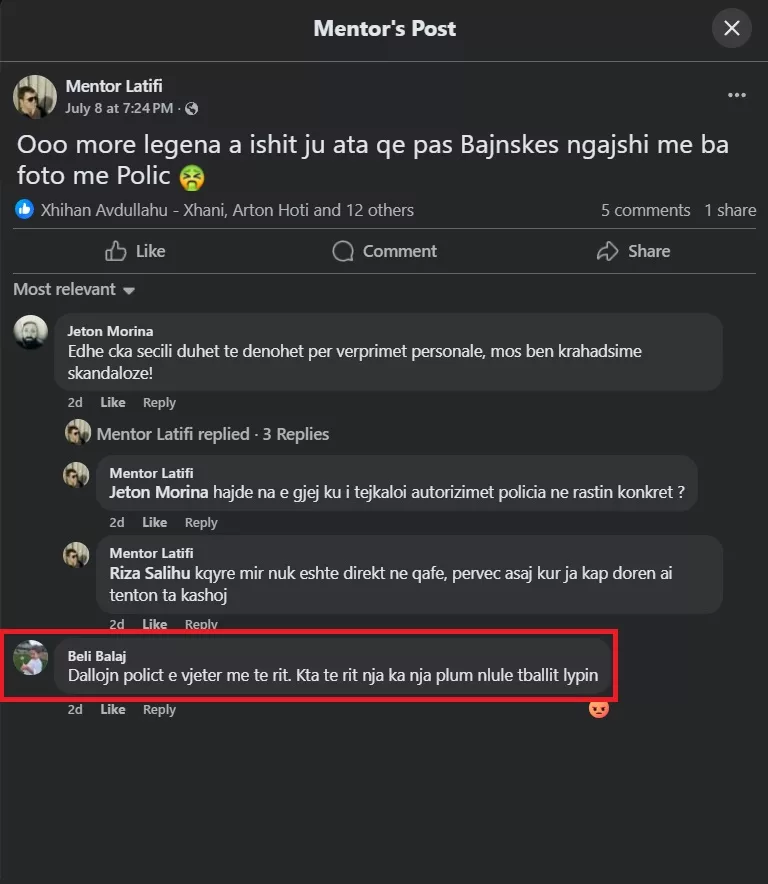Screen dimensions: 768x884
Task: Toggle Like on Mentor's reply to Riza
Action: pos(154,623)
